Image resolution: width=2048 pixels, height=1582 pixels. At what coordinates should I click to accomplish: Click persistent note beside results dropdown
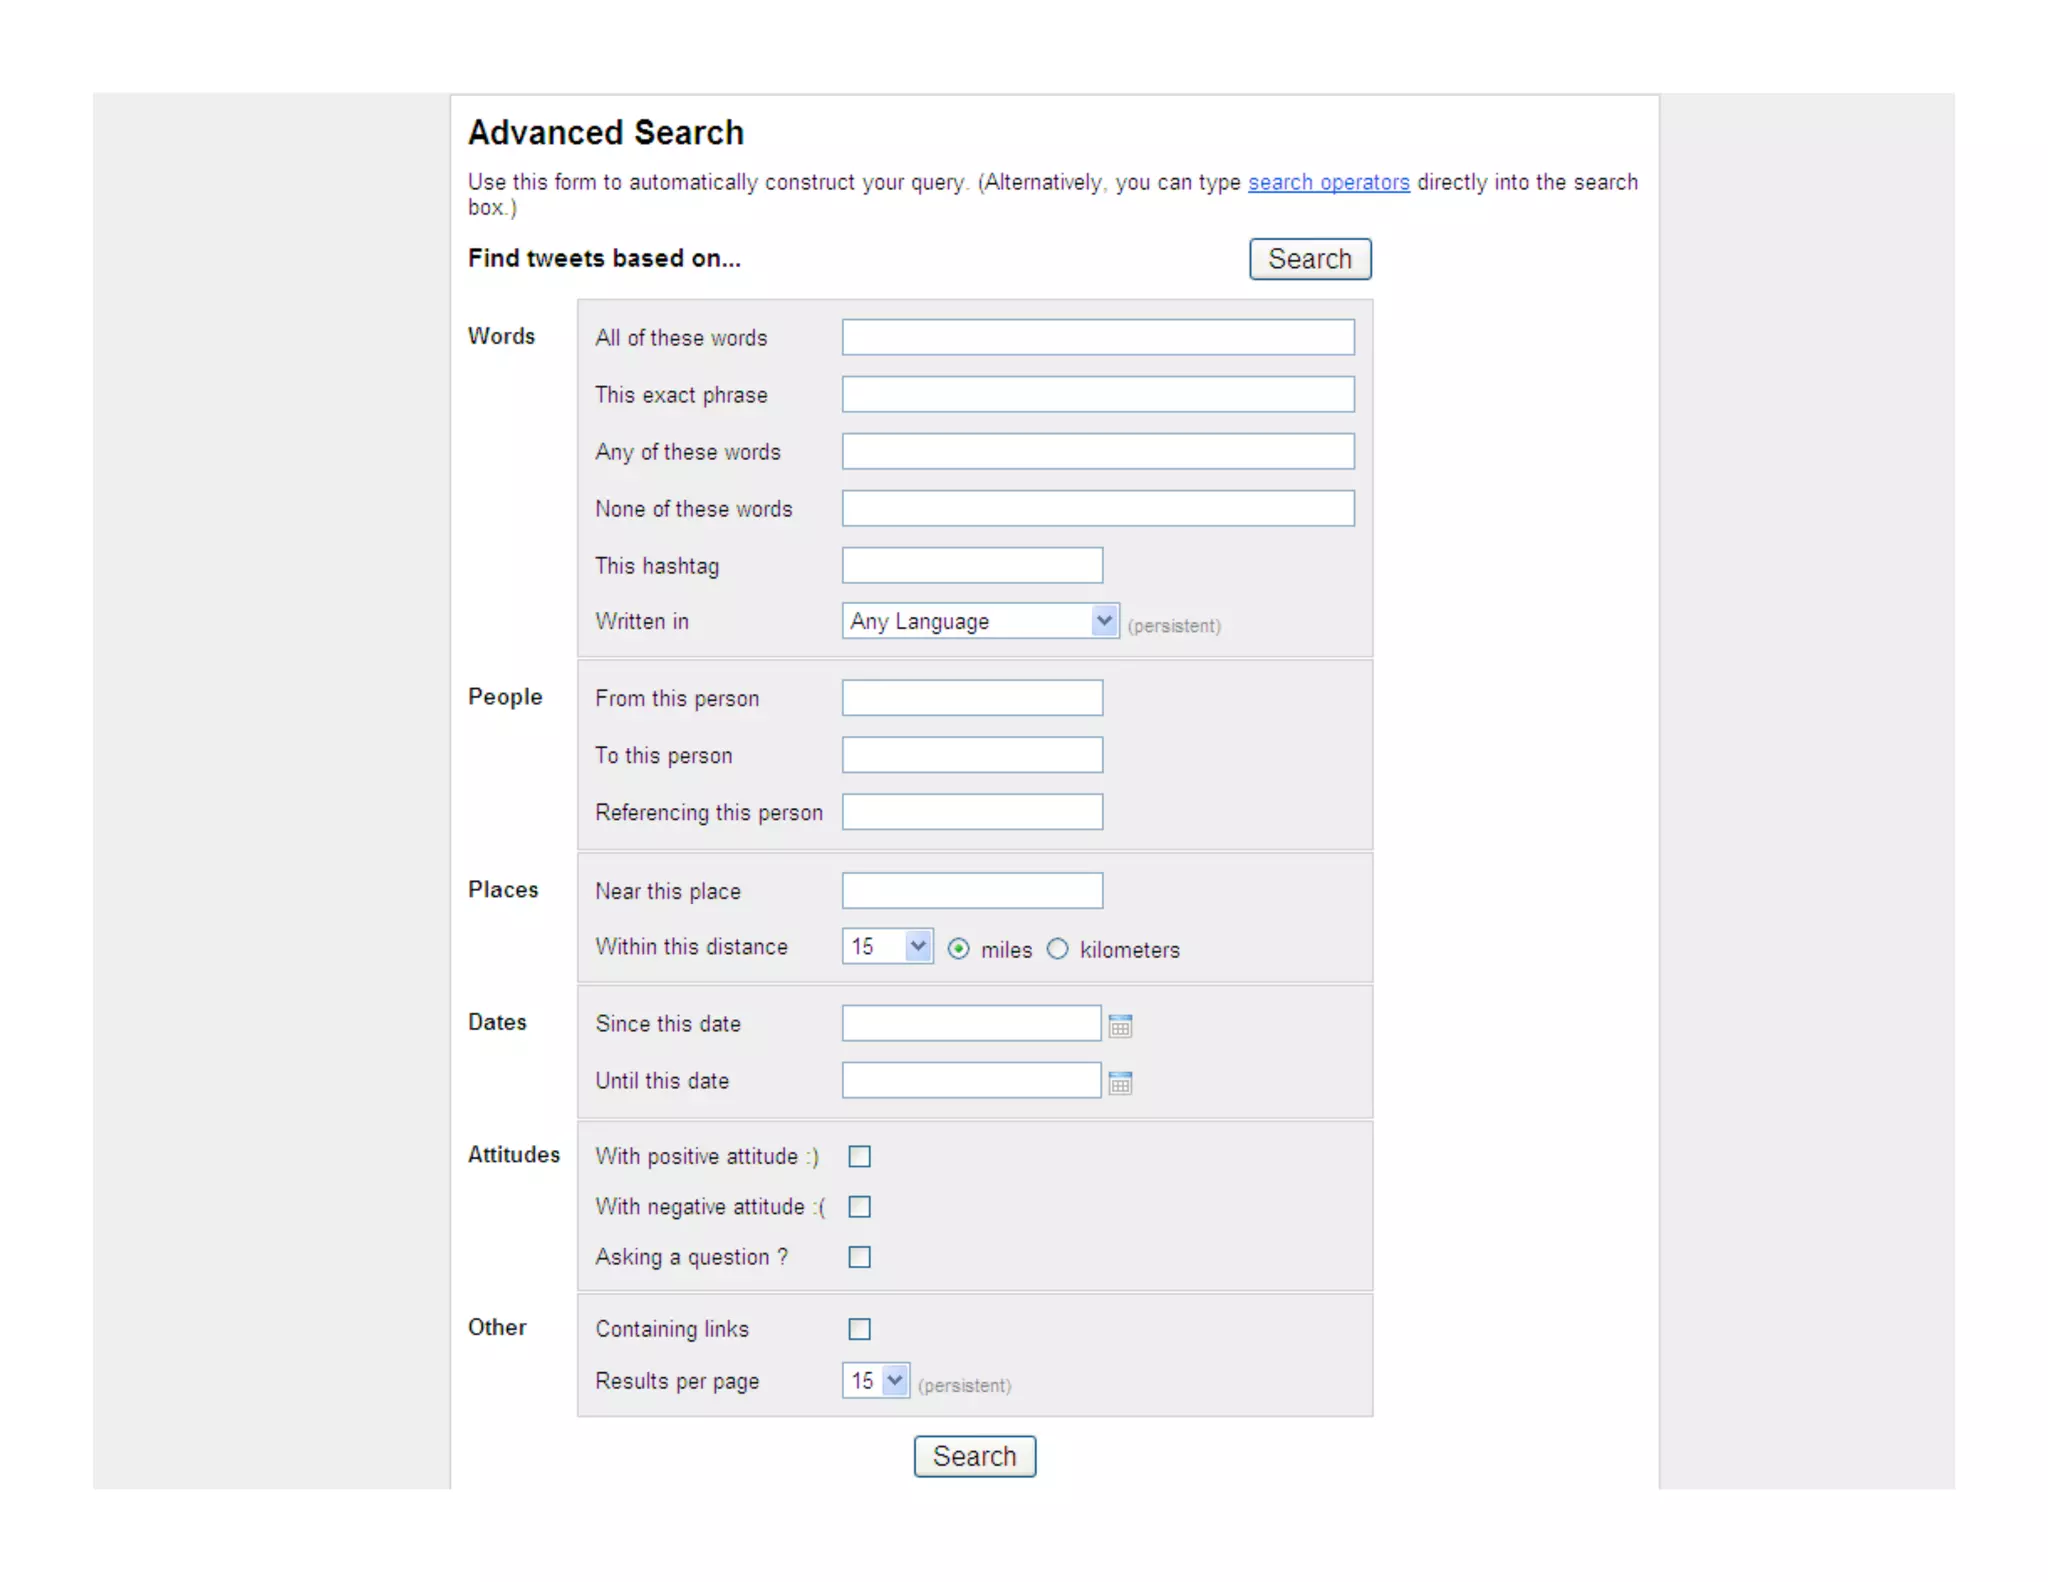[964, 1386]
